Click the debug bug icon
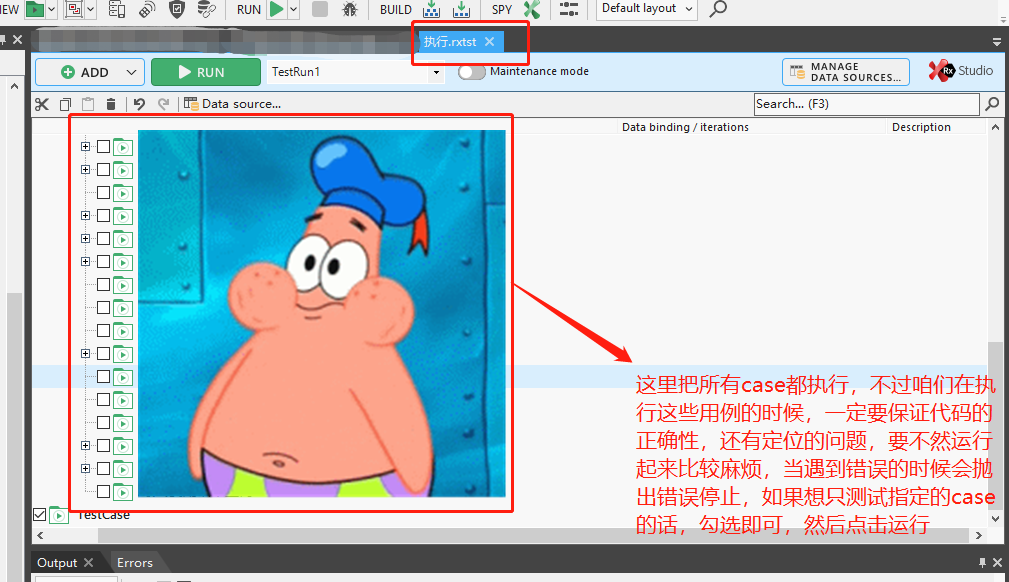This screenshot has height=582, width=1009. (349, 9)
